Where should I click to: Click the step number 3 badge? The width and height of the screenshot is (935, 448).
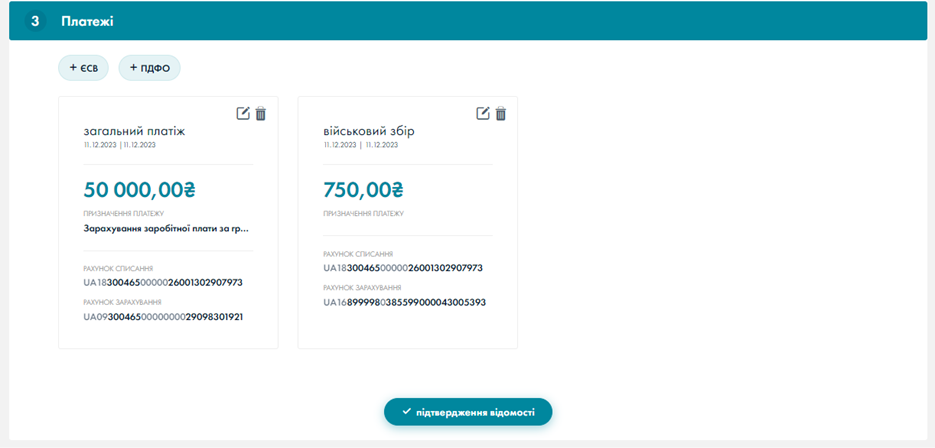click(x=36, y=21)
